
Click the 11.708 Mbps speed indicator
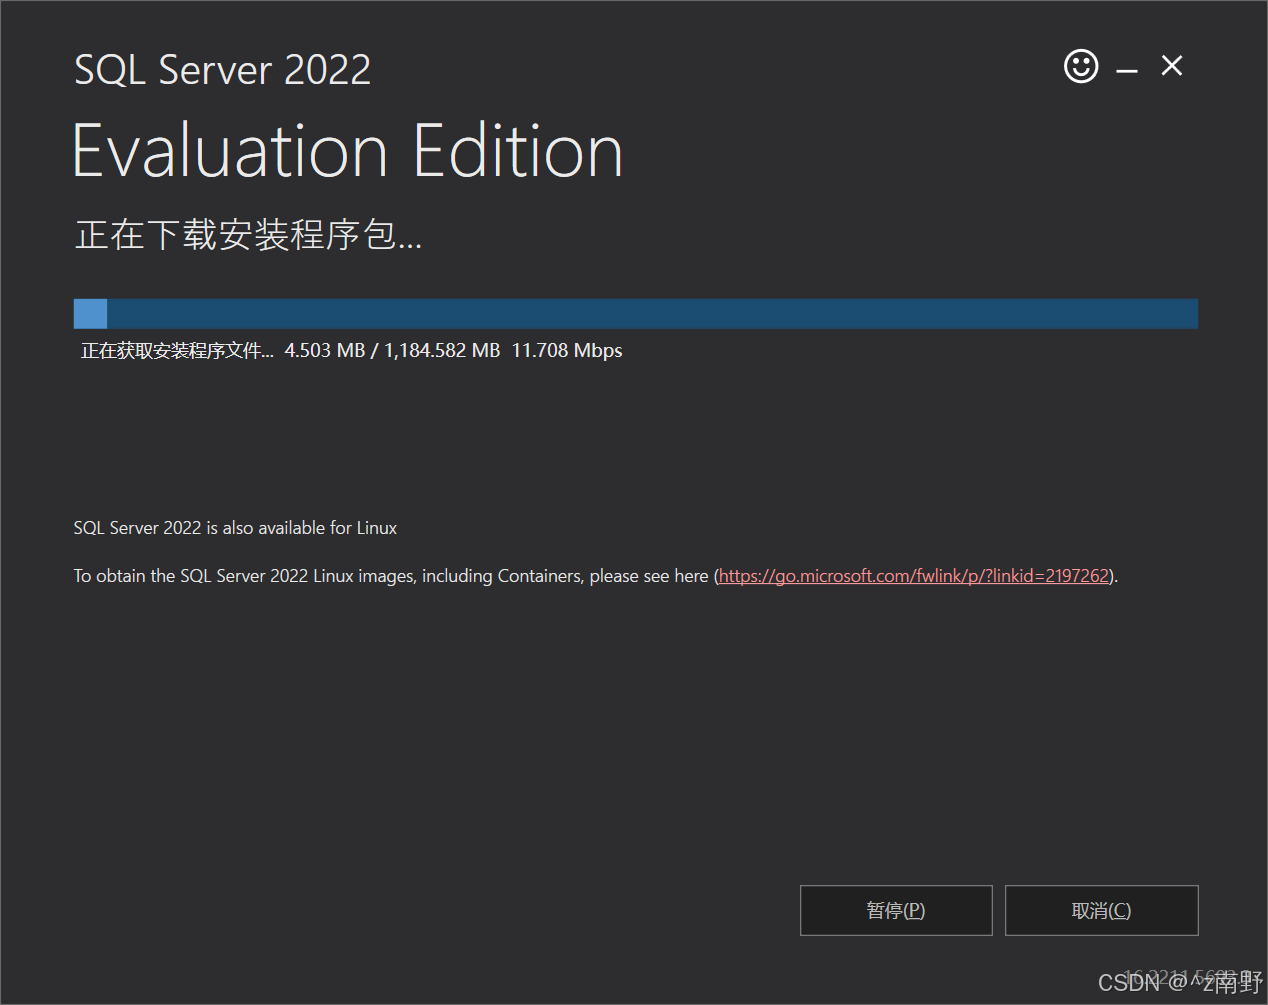point(566,350)
